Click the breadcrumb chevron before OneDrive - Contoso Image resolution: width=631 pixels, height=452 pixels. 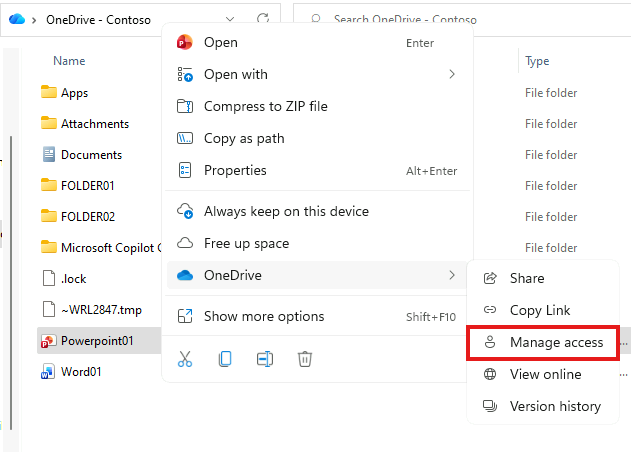pyautogui.click(x=34, y=20)
